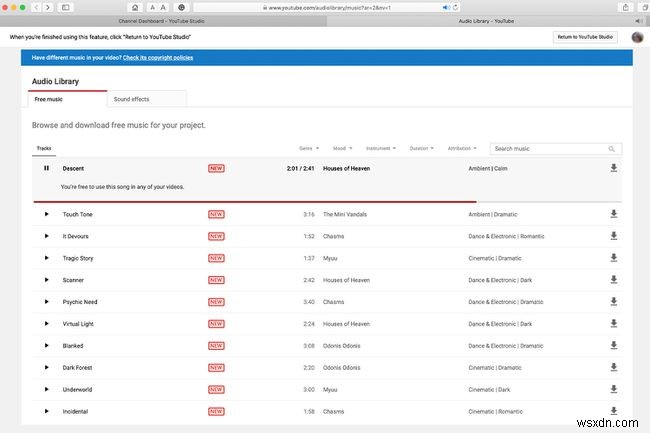The height and width of the screenshot is (433, 650).
Task: Open the Attribution filter dropdown
Action: click(x=462, y=148)
